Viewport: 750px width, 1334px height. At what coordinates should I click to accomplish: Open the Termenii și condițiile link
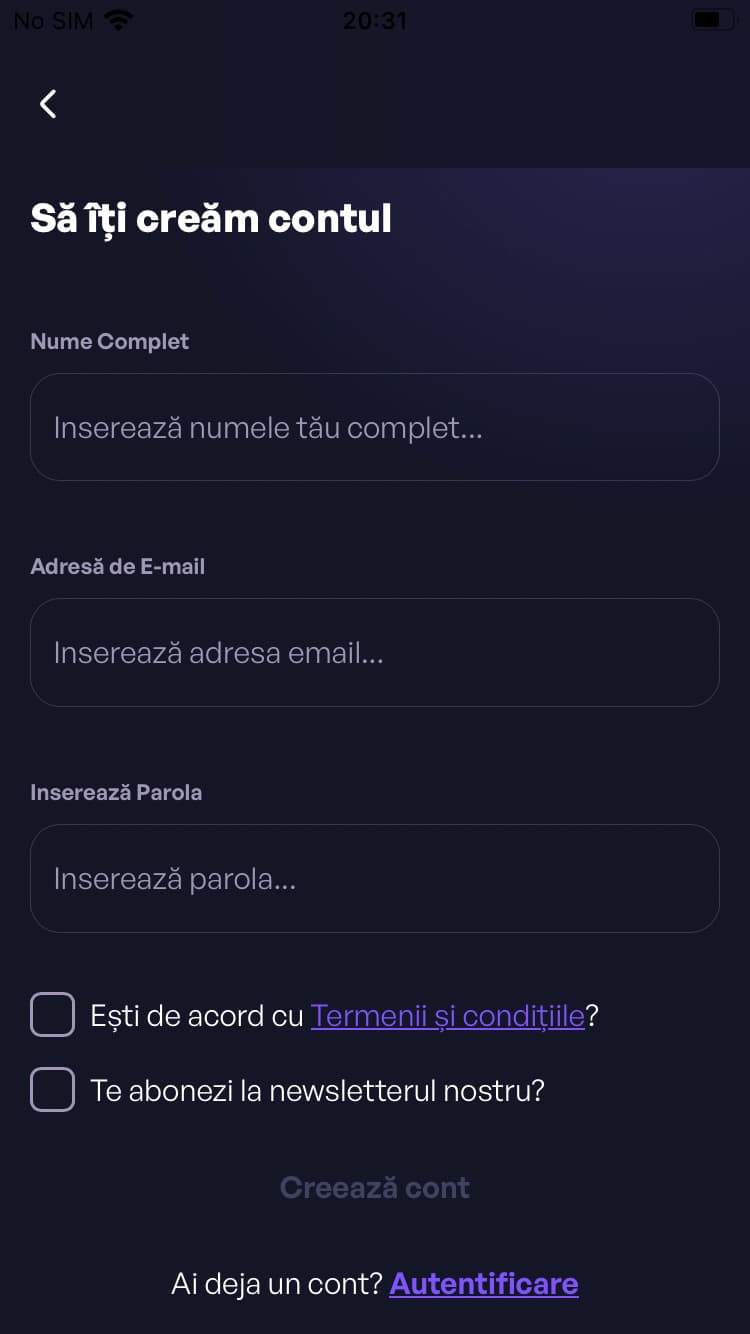point(447,1016)
